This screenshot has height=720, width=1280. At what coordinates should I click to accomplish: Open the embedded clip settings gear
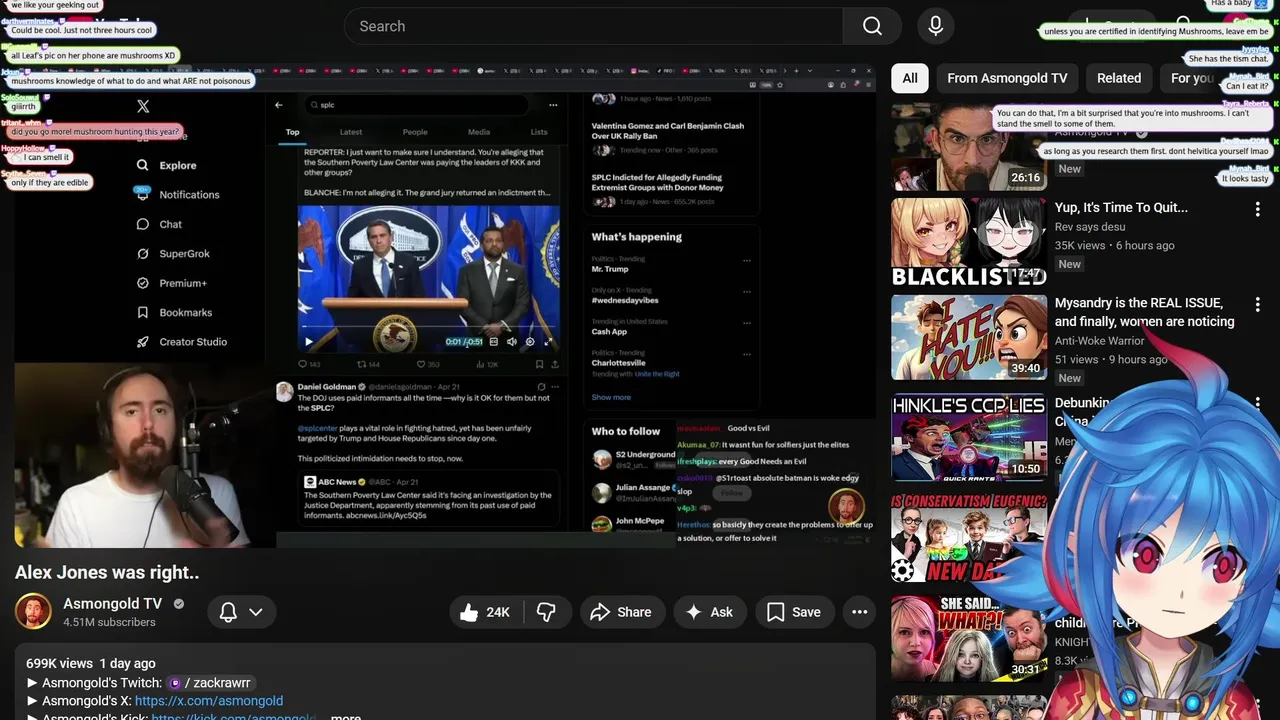(530, 341)
